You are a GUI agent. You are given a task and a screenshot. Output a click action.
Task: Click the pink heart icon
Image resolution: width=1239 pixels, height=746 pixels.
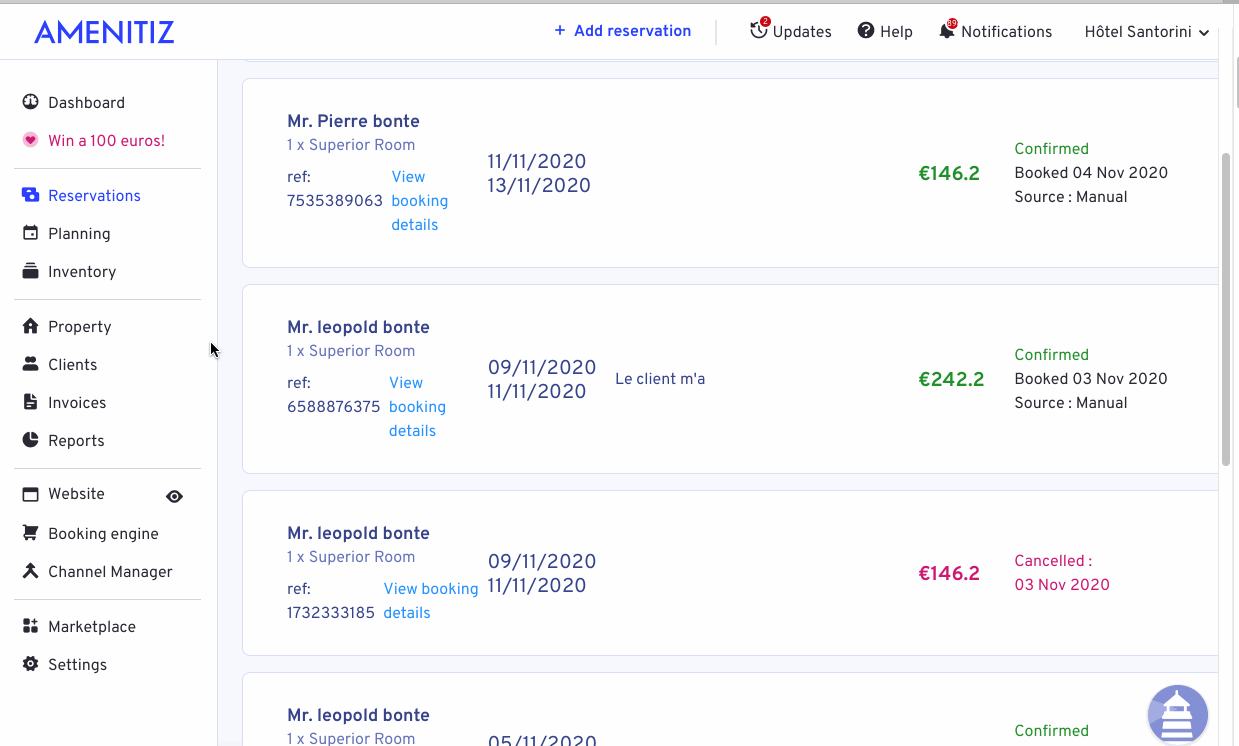pos(30,140)
